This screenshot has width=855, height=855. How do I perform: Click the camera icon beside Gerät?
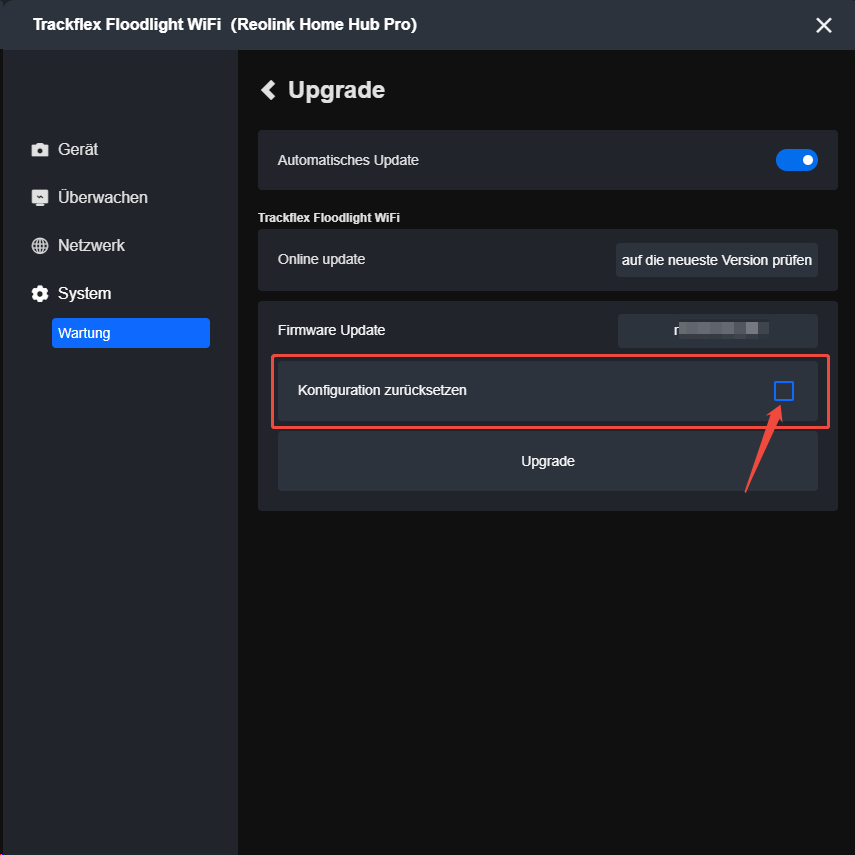point(40,149)
